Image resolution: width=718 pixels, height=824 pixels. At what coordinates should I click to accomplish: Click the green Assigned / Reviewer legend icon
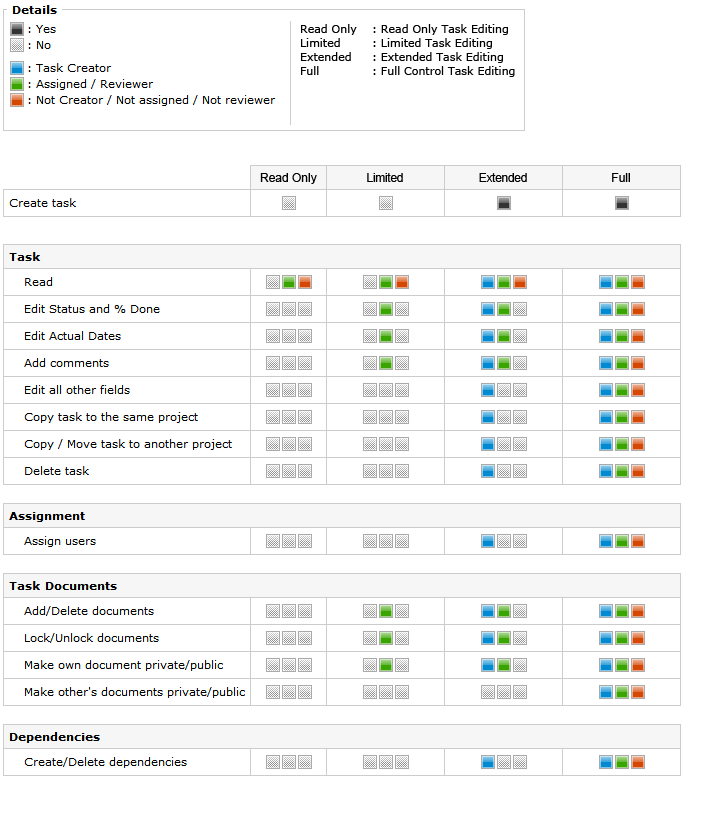(x=16, y=84)
